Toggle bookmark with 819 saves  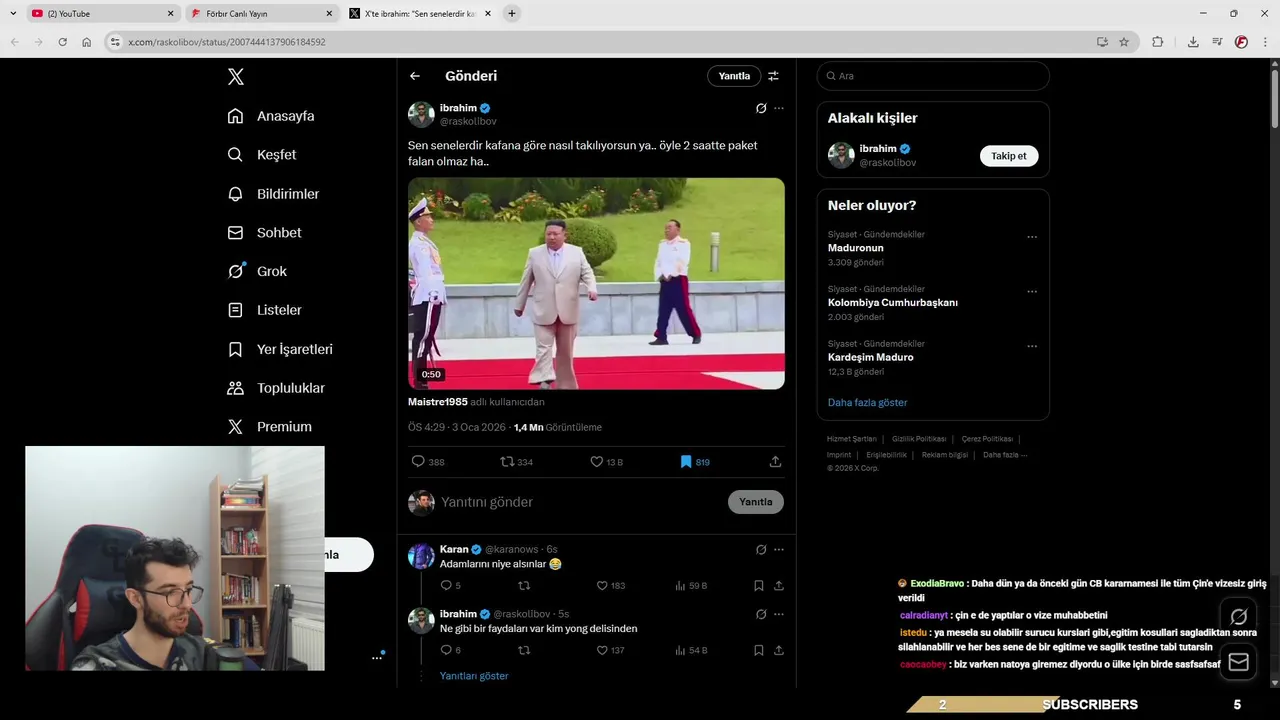(695, 462)
